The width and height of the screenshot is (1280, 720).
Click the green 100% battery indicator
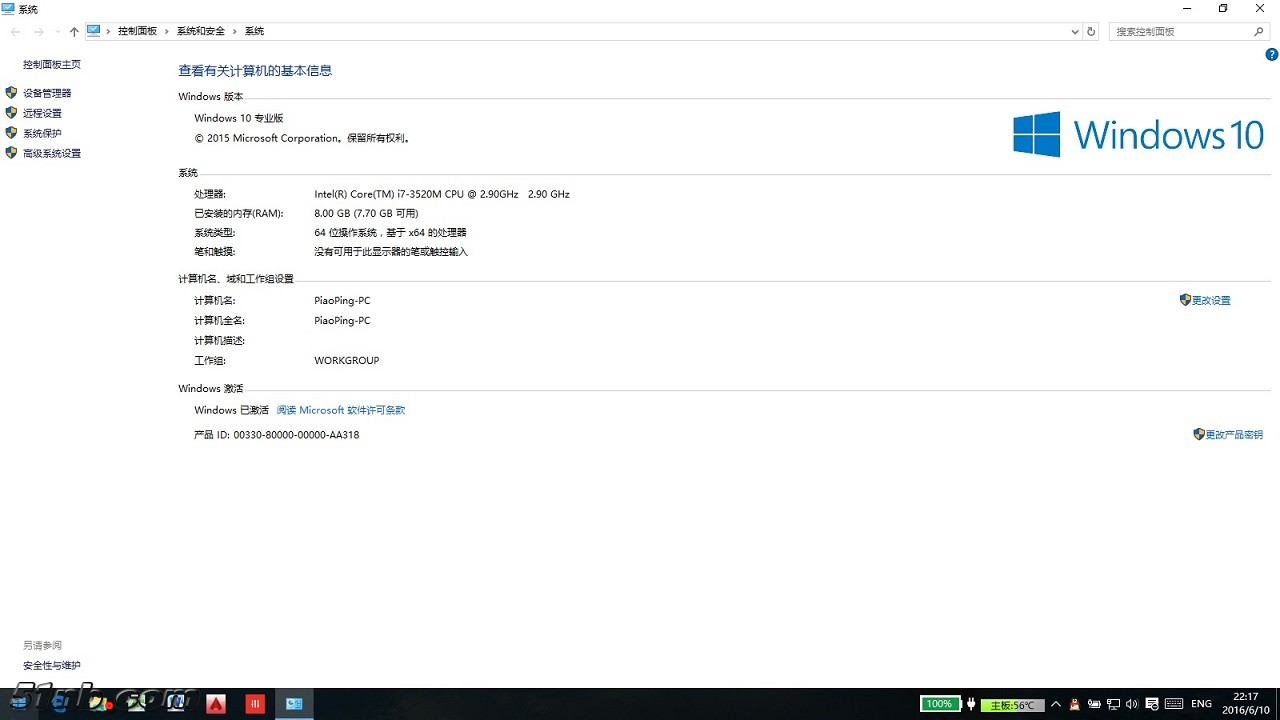[939, 704]
